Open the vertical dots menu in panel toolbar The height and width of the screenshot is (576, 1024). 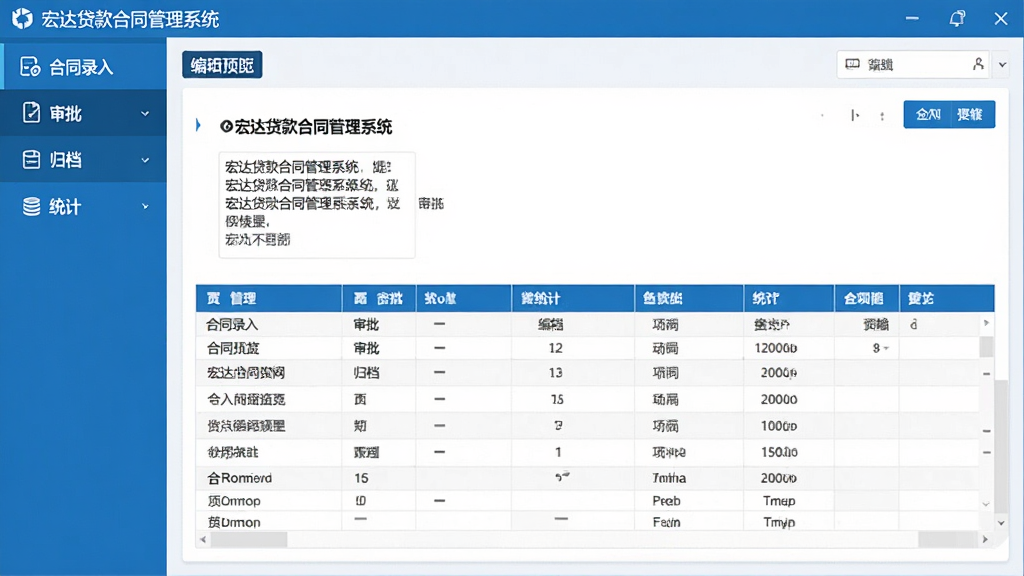[x=882, y=116]
